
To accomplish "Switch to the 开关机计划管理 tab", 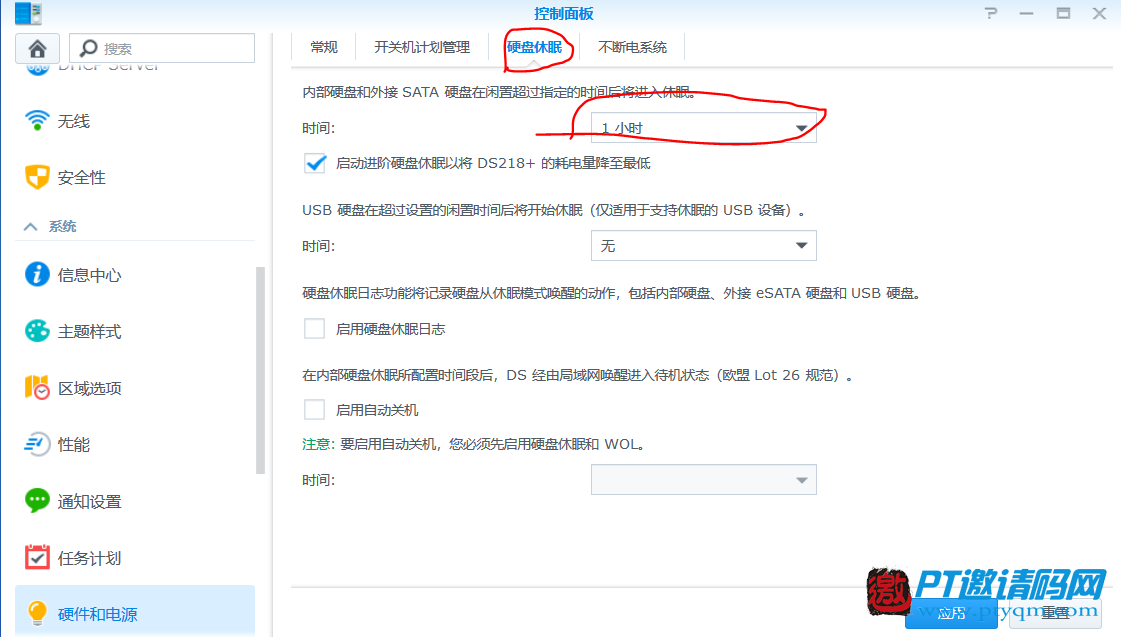I will [422, 47].
